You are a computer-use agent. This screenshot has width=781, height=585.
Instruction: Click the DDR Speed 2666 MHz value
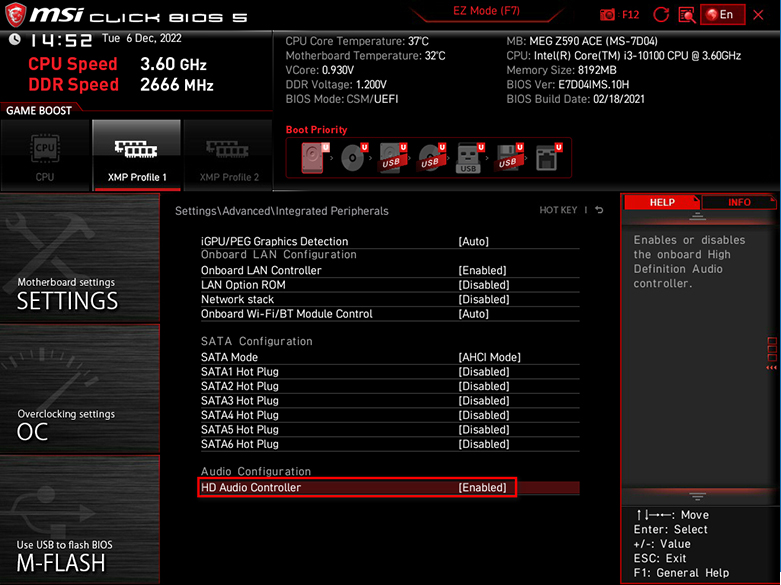point(177,85)
